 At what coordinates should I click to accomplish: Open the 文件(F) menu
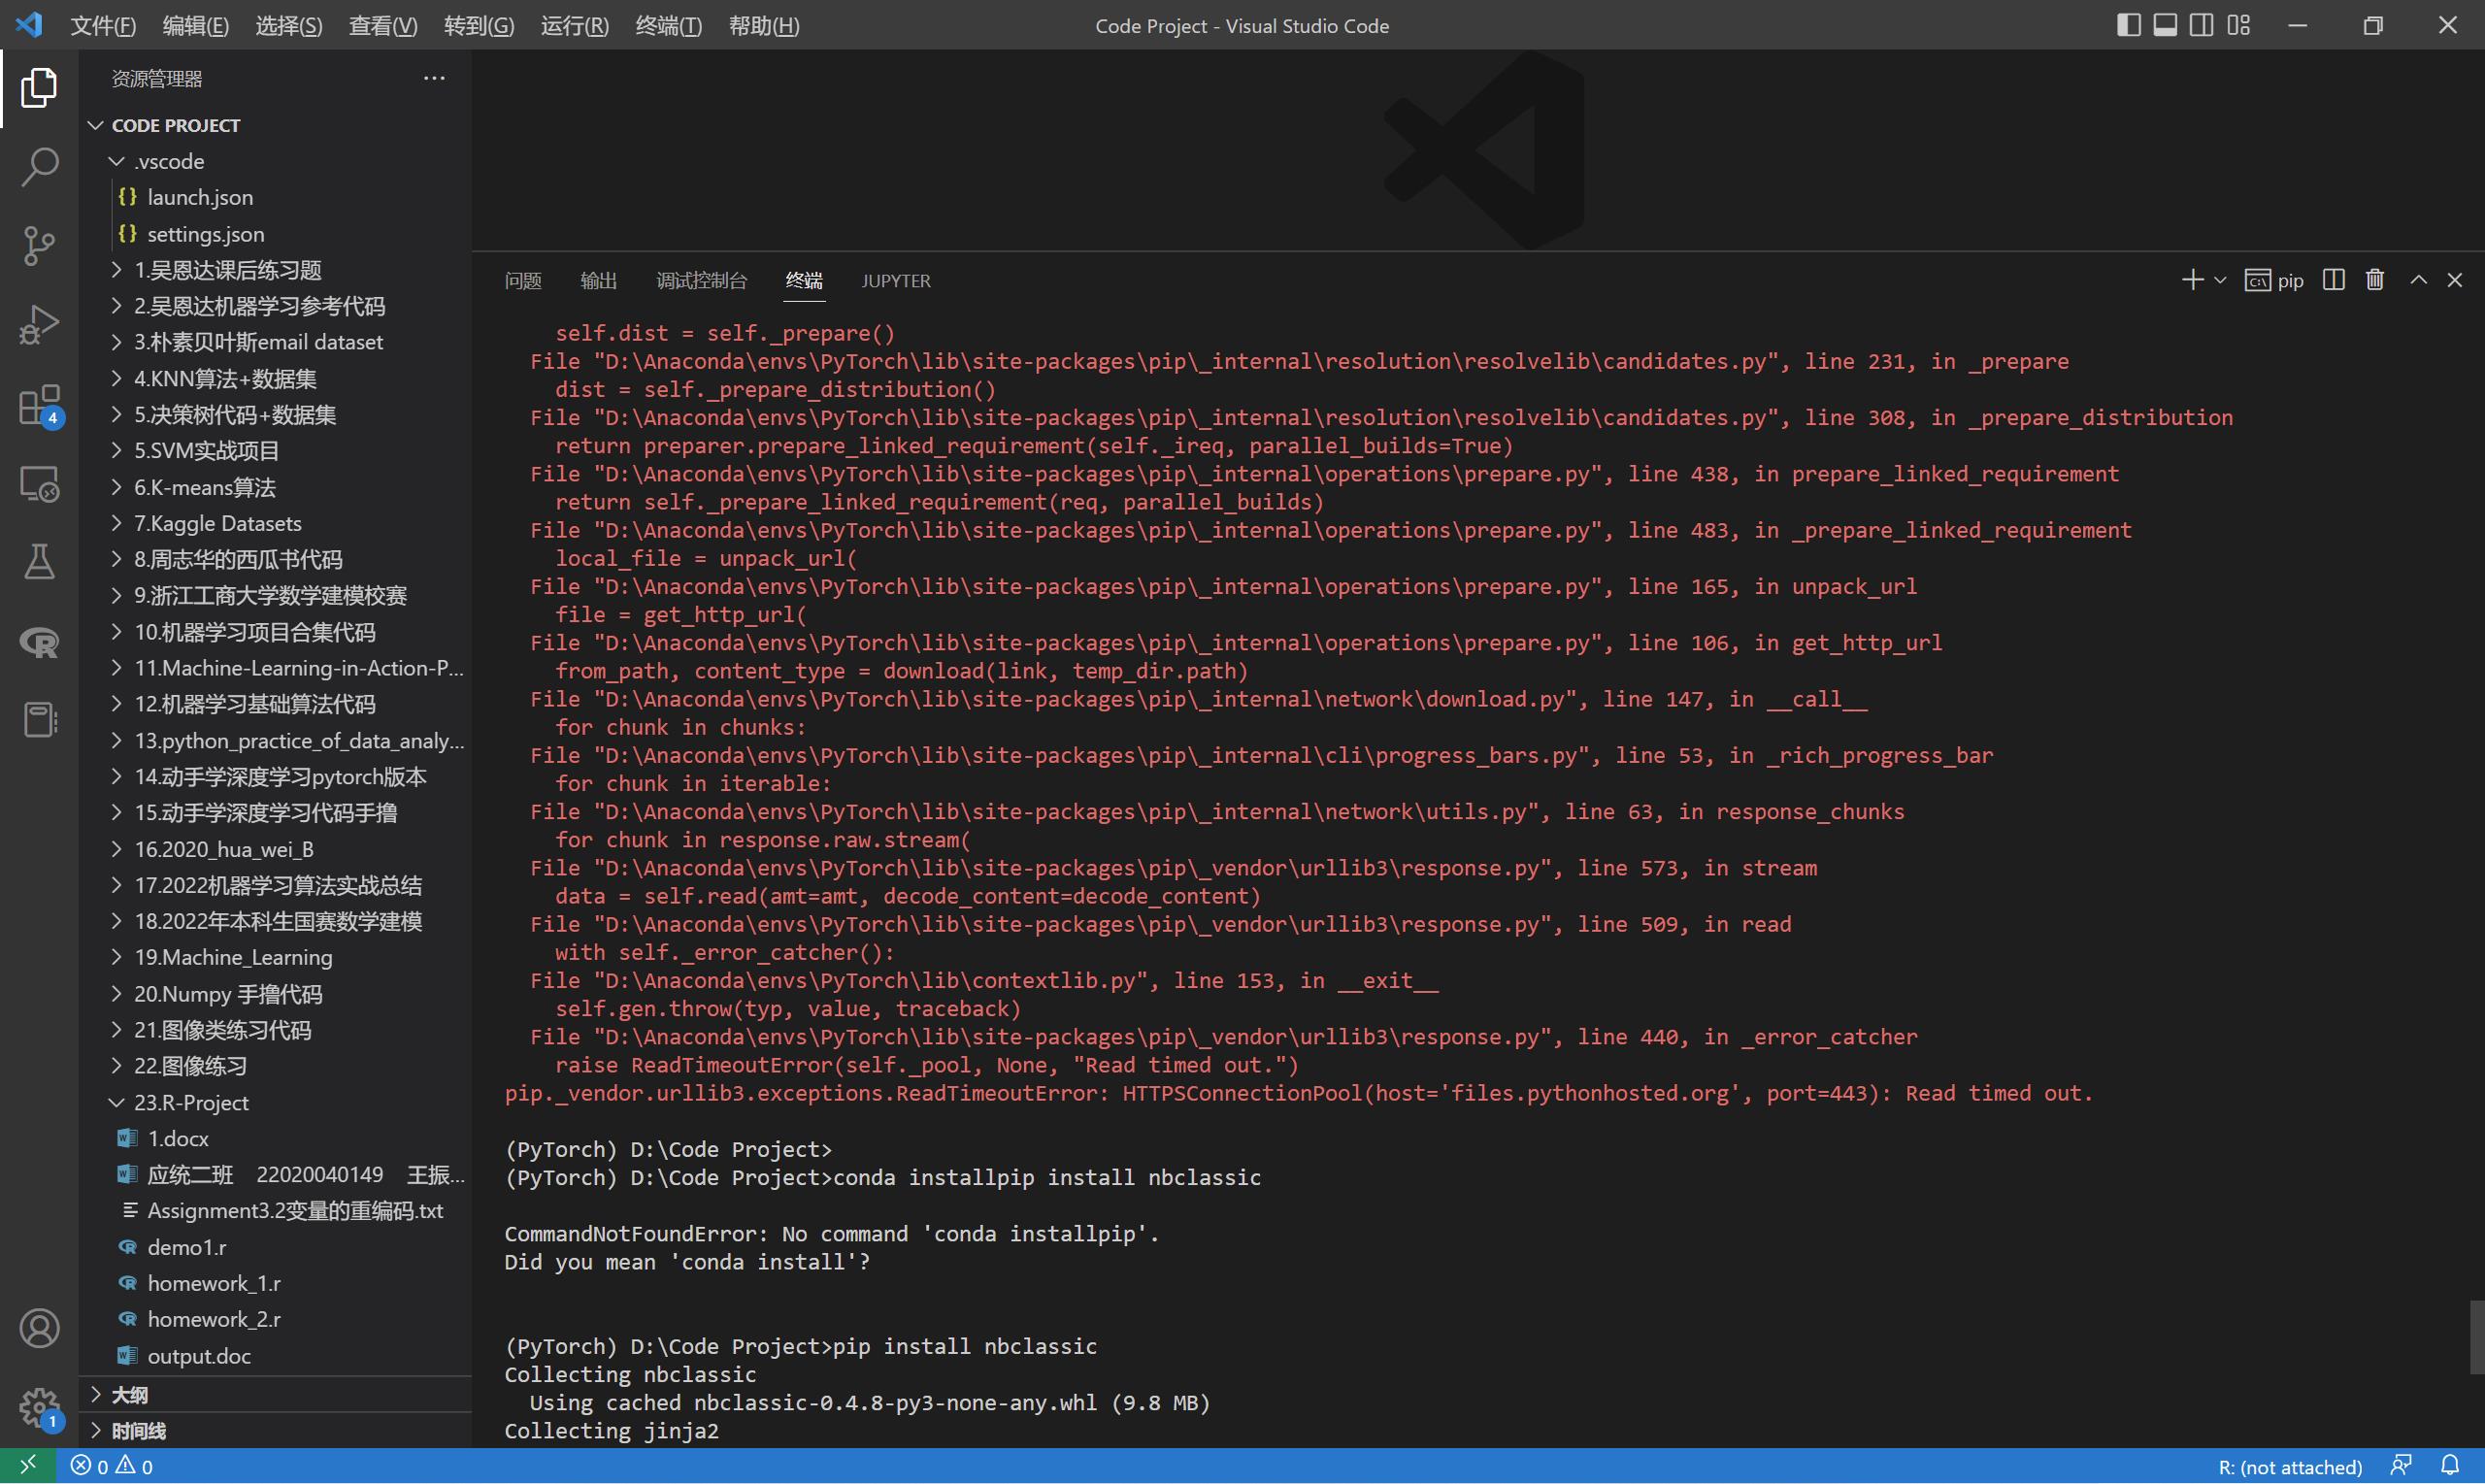(103, 26)
